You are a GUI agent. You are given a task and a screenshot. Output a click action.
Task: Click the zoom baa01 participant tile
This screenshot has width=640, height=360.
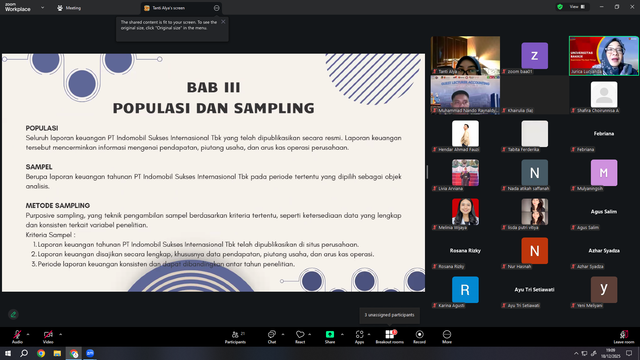(535, 56)
